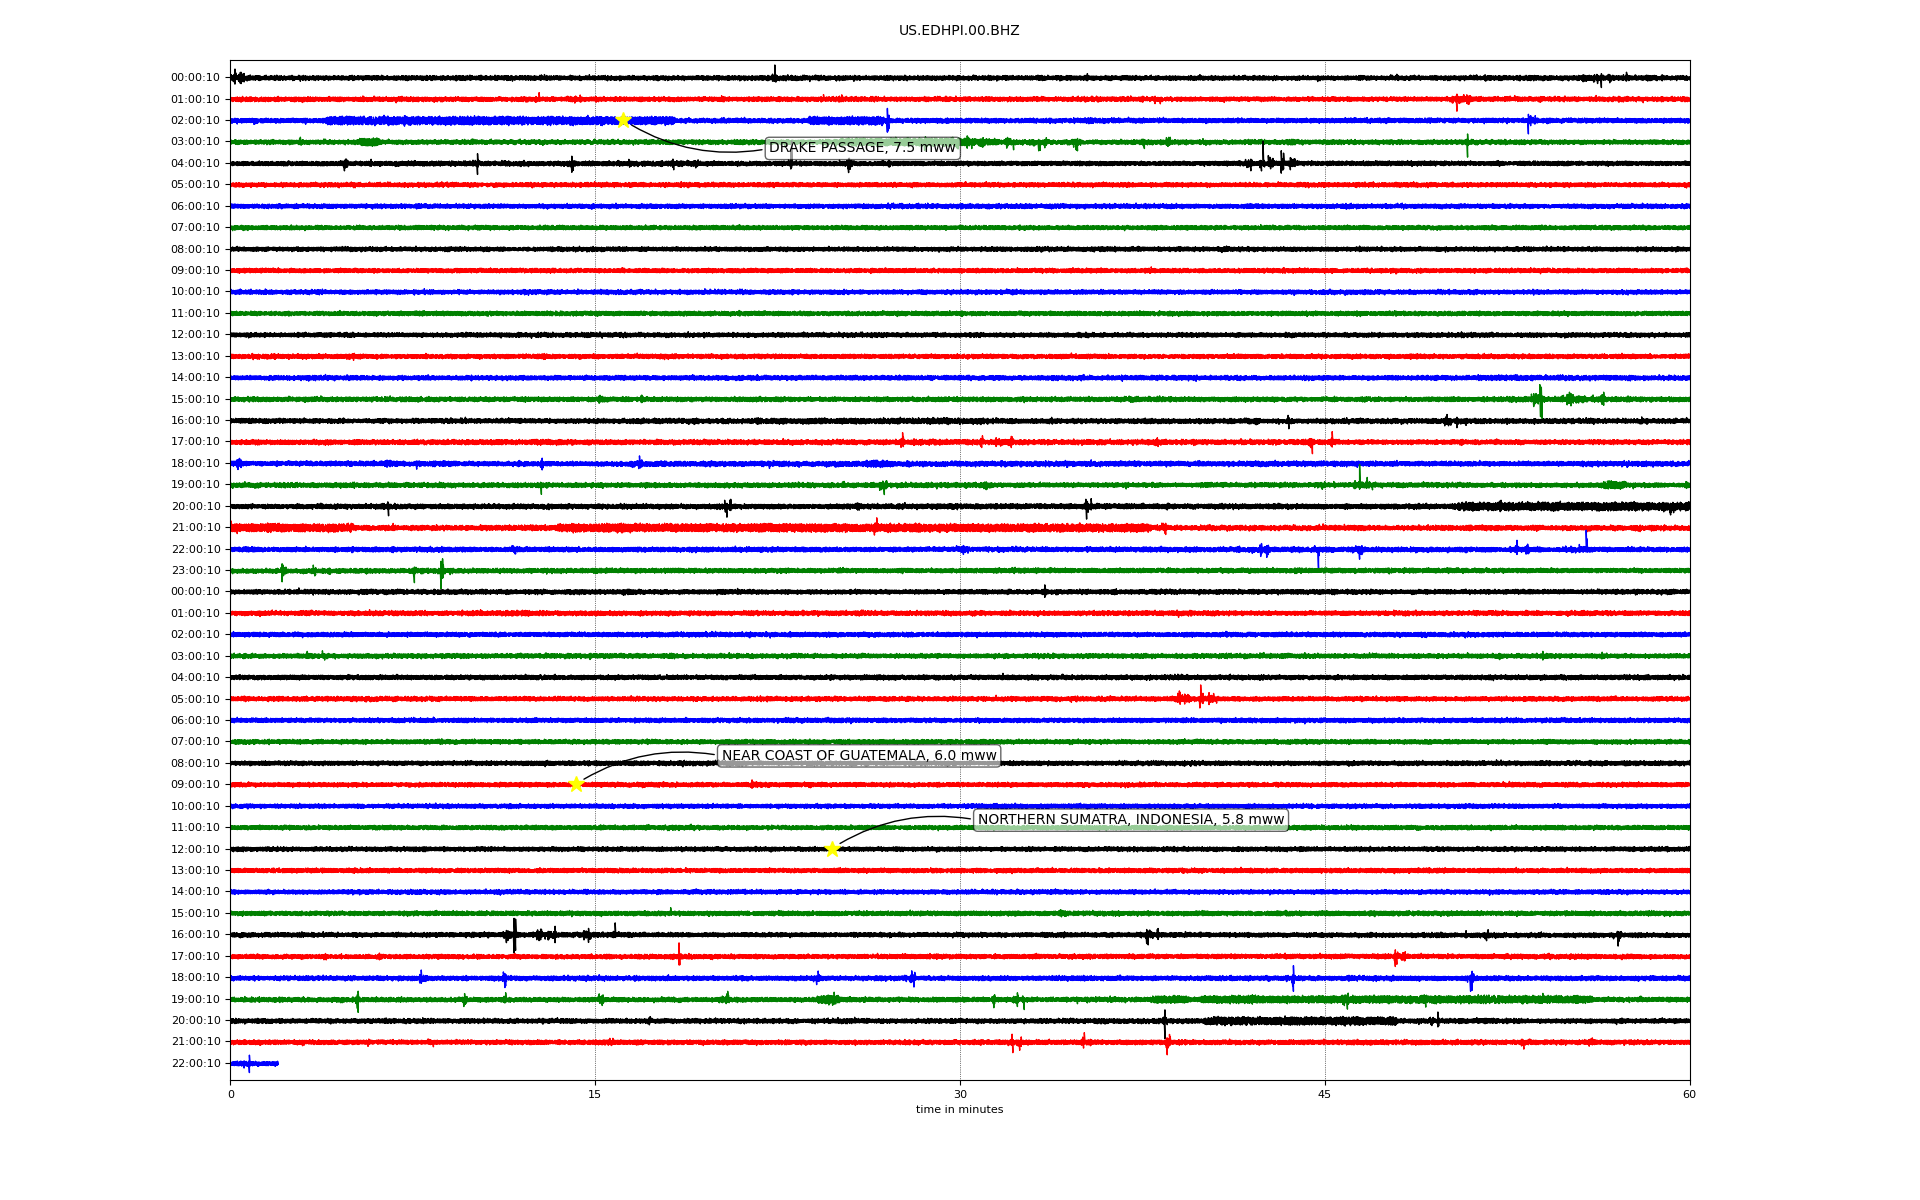Select the NEAR COAST OF GUATEMALA, 6.0 mww label
Viewport: 1920px width, 1200px height.
pyautogui.click(x=859, y=756)
